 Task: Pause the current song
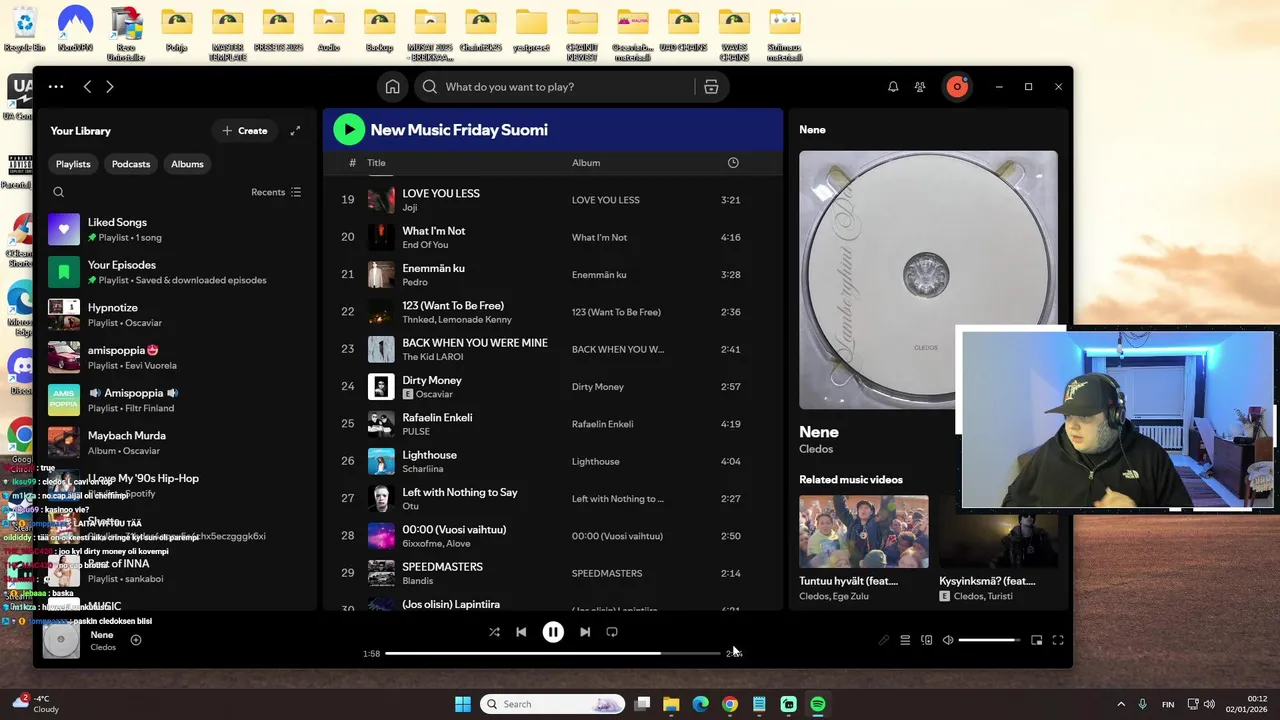tap(553, 632)
